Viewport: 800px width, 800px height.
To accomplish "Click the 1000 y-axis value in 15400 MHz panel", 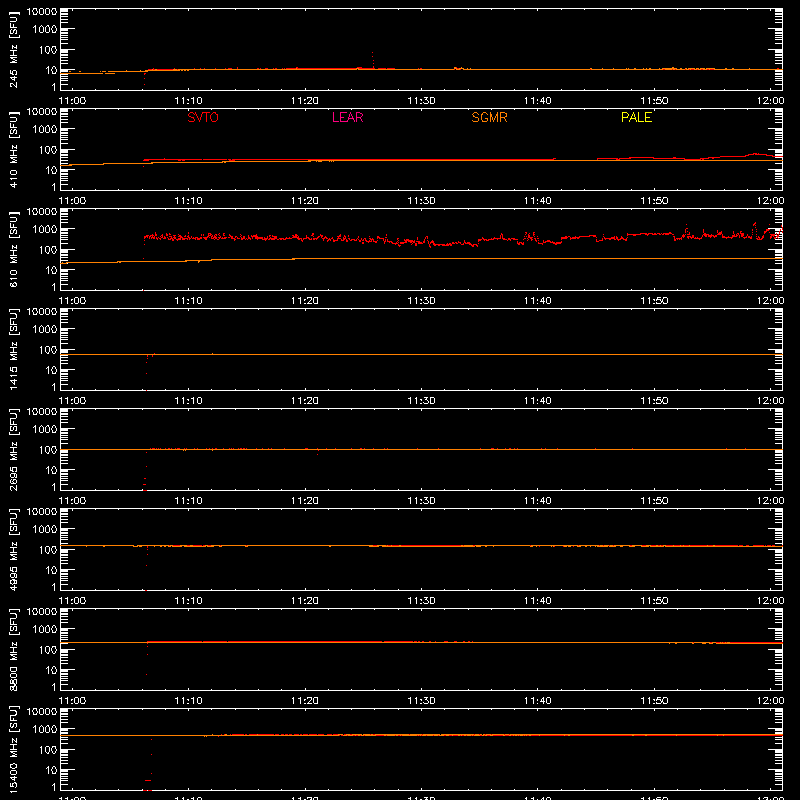I will (45, 730).
